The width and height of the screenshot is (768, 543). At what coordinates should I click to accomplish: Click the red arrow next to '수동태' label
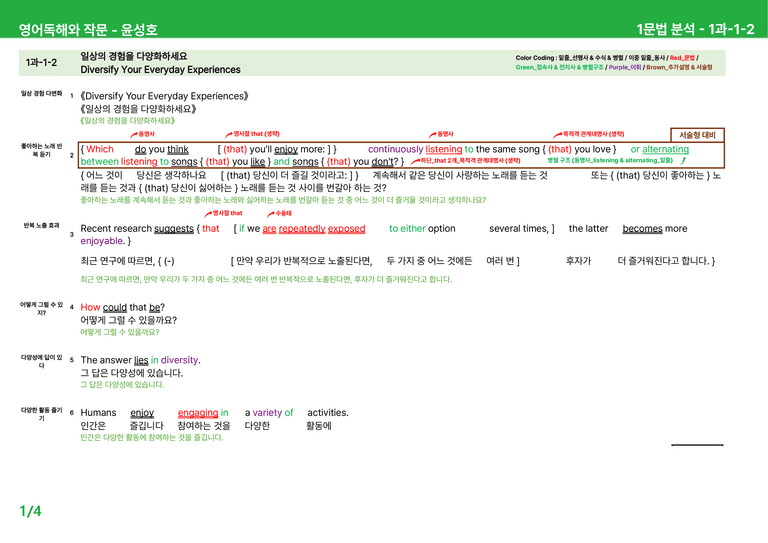click(x=271, y=214)
